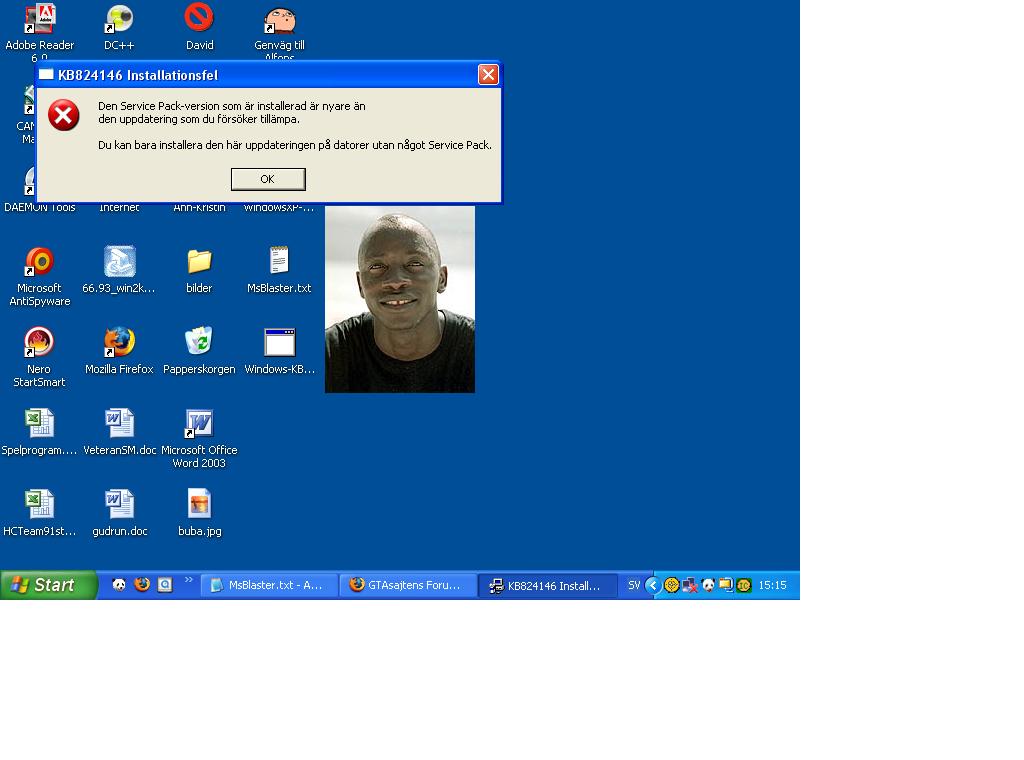Select the David desktop icon
1024x760 pixels.
pyautogui.click(x=199, y=20)
